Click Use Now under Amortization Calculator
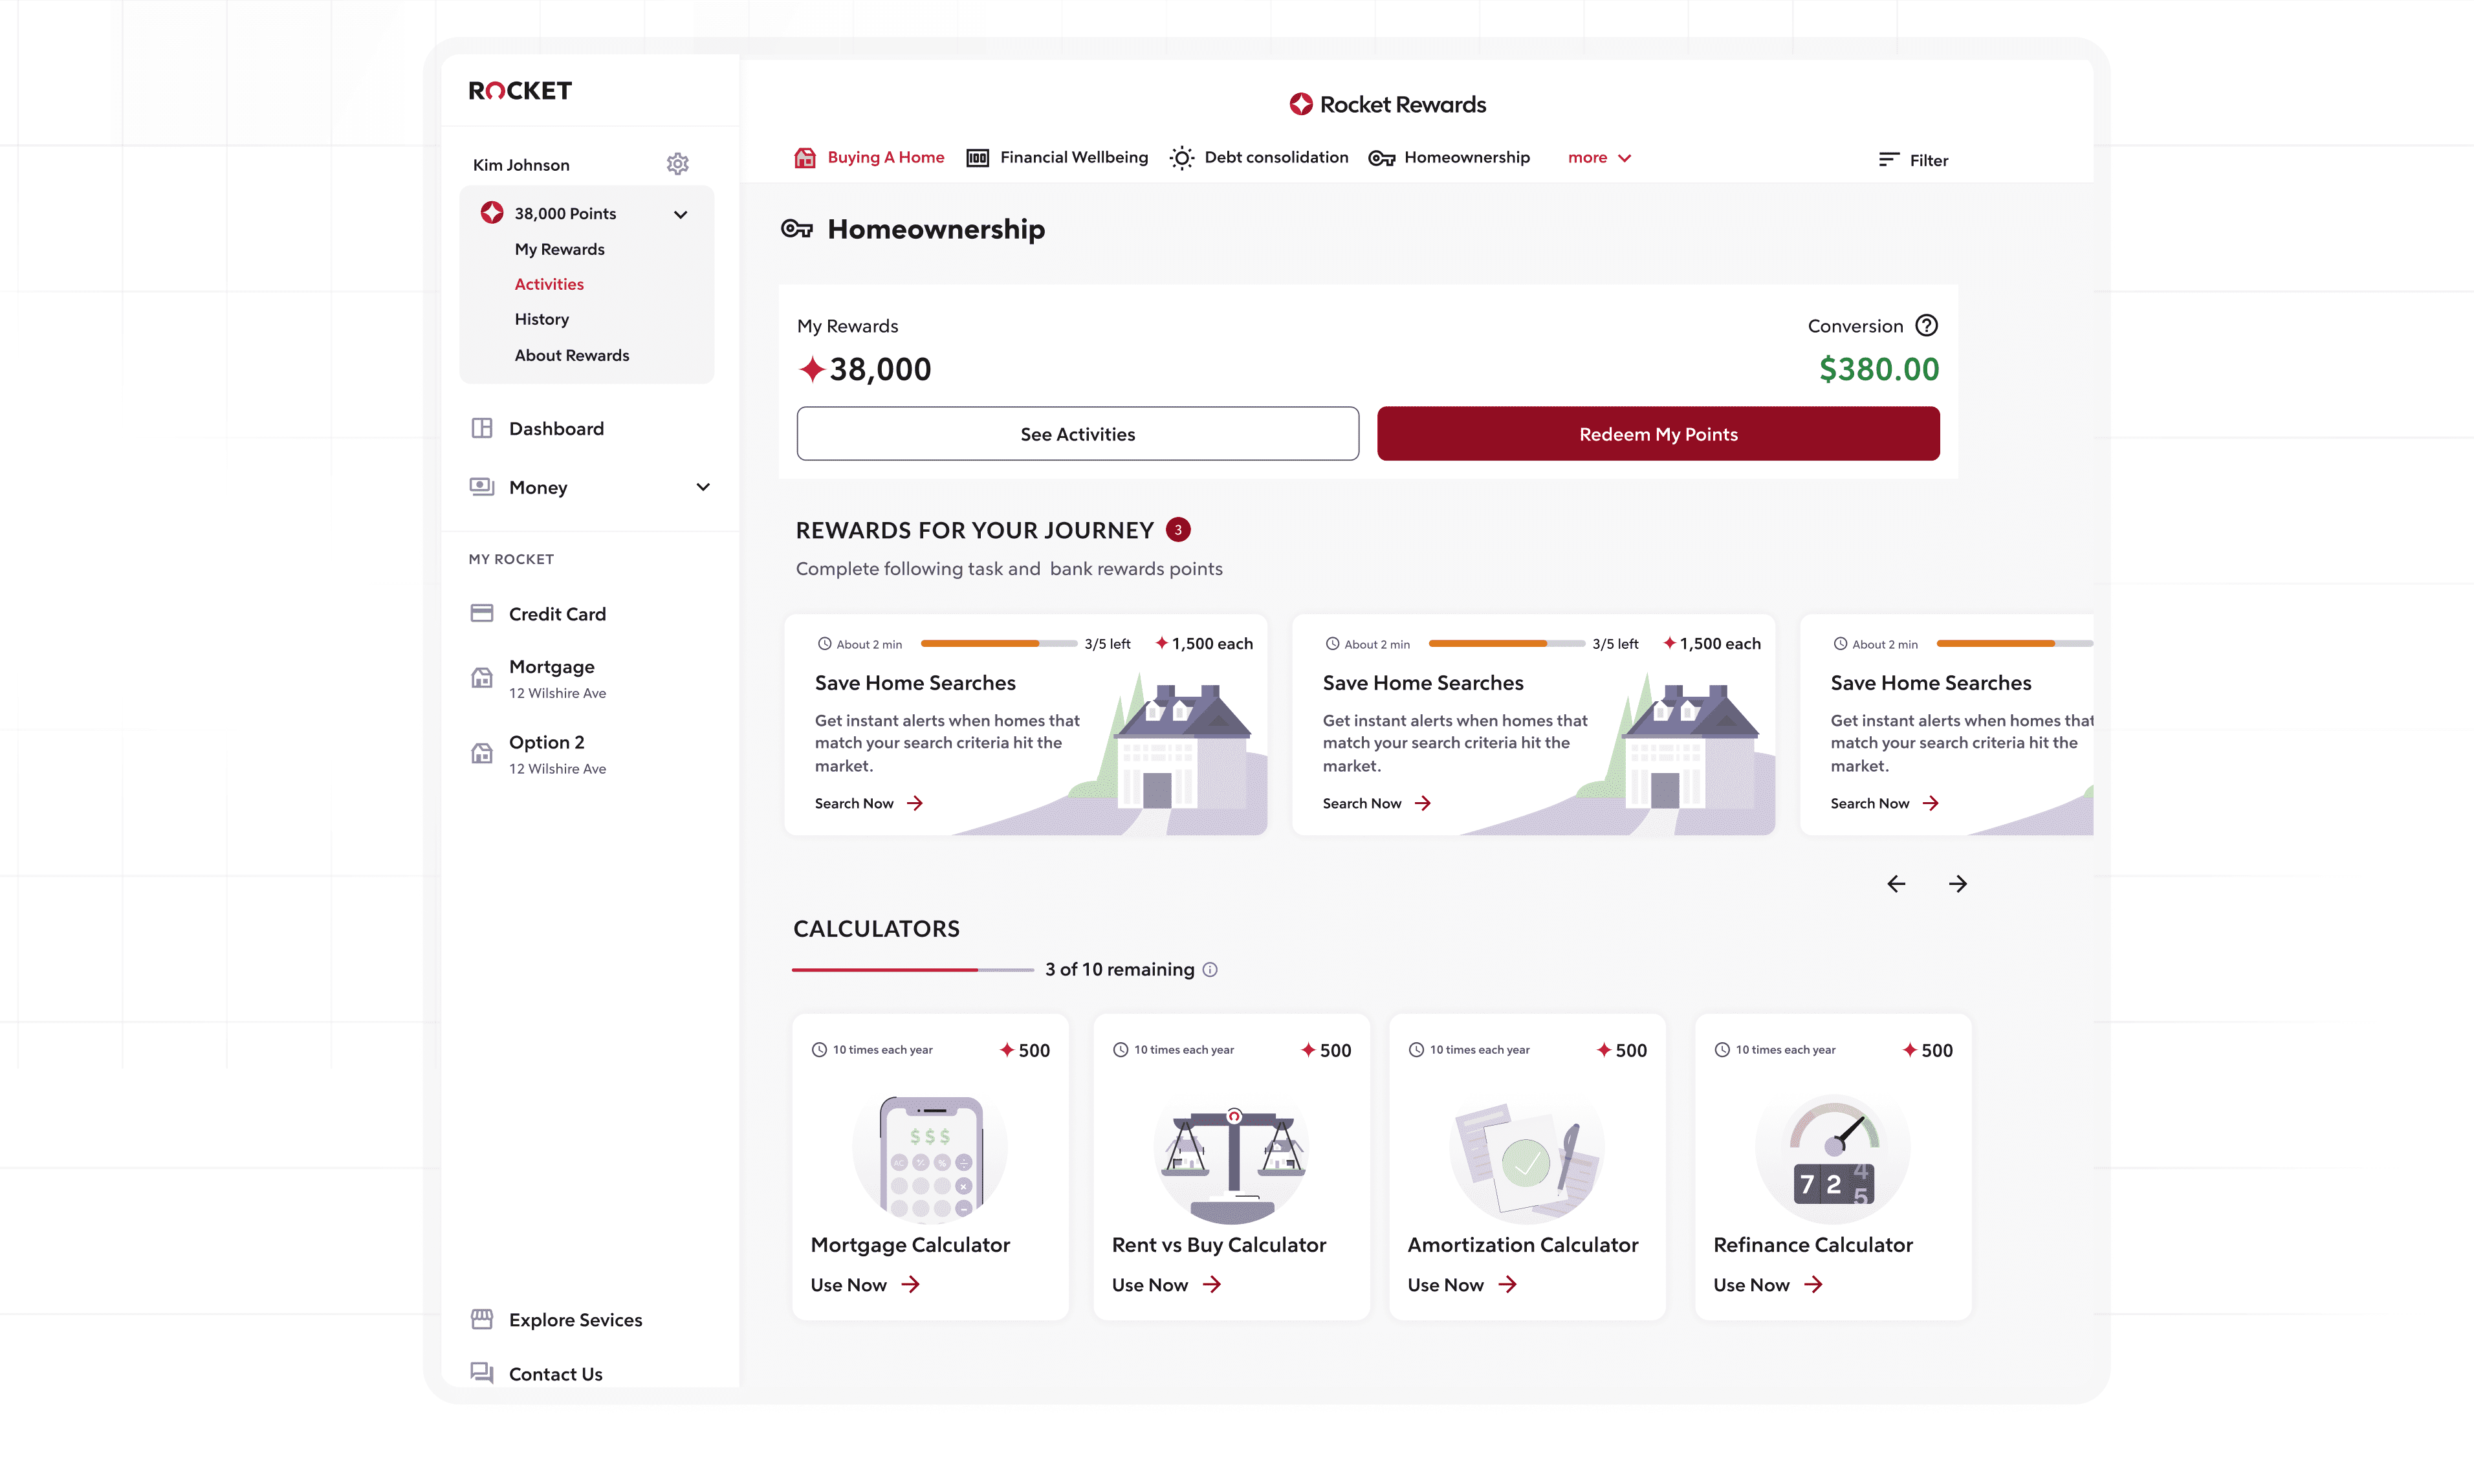Viewport: 2474px width, 1484px height. point(1463,1285)
